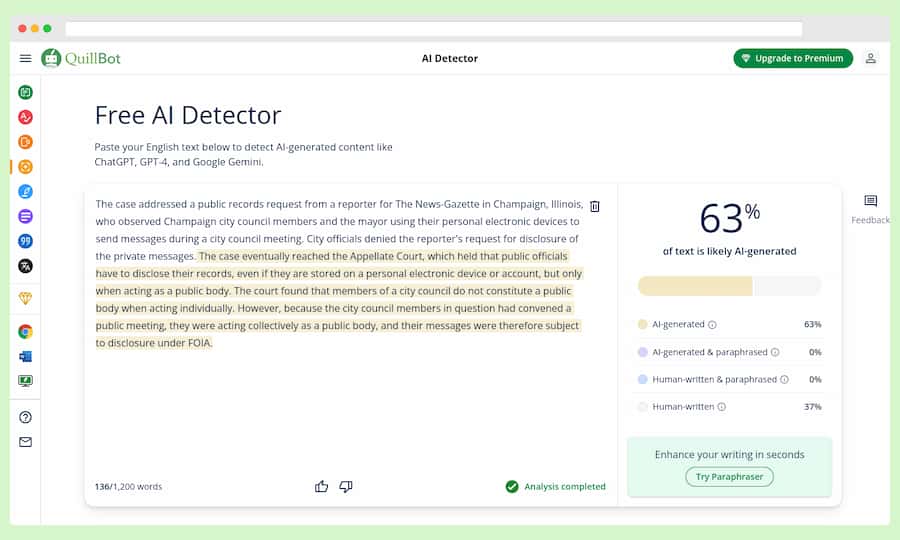Viewport: 900px width, 540px height.
Task: Click the 'Free AI Detector' heading
Action: click(188, 115)
